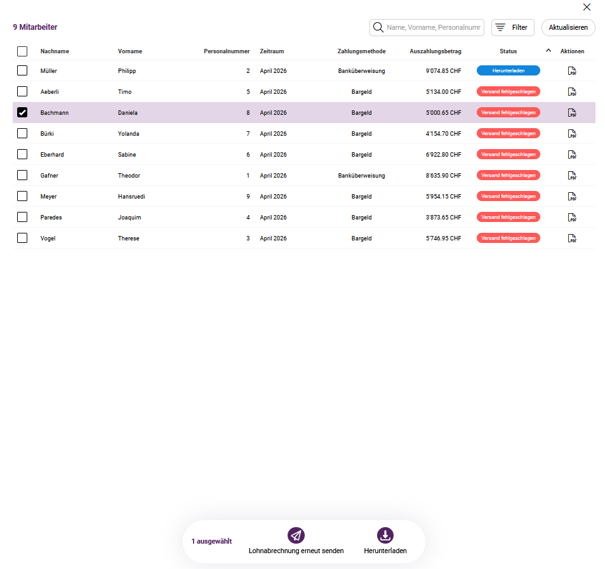This screenshot has height=569, width=605.
Task: Select first name Therese cell
Action: click(128, 238)
